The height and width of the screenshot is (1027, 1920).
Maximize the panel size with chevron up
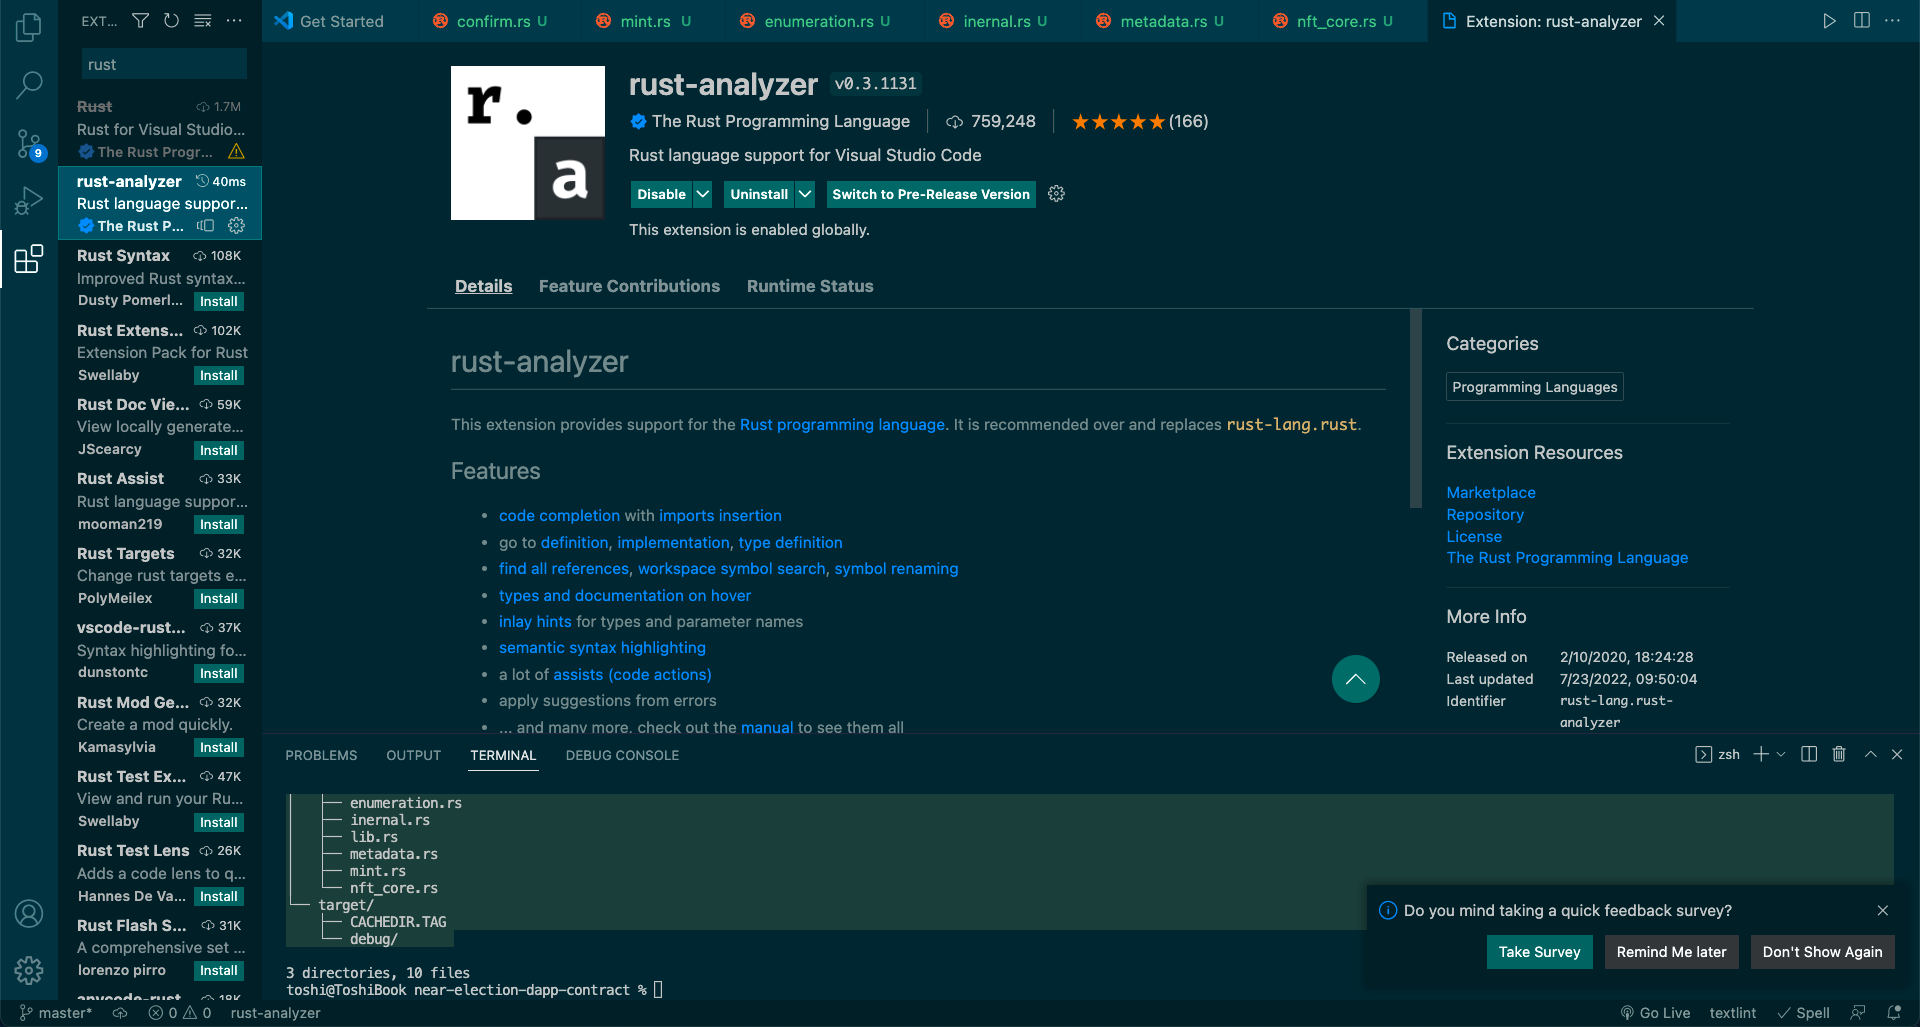click(x=1870, y=754)
